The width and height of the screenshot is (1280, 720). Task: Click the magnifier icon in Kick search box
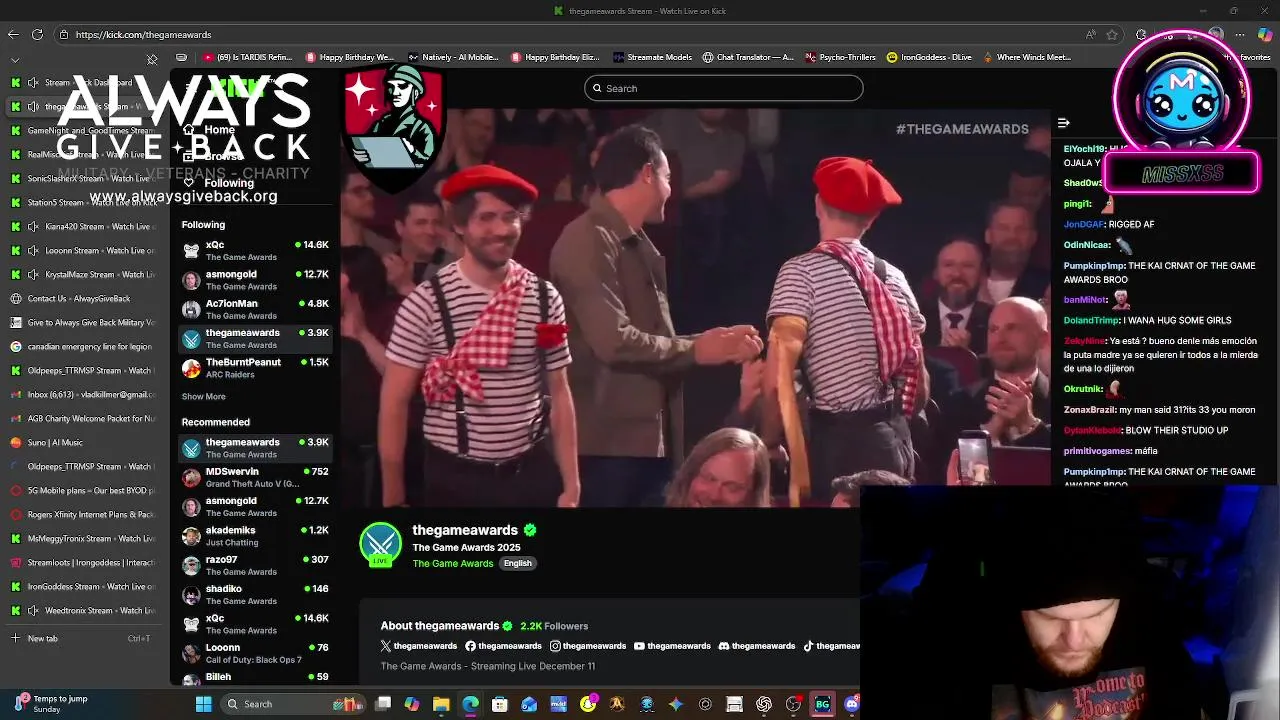tap(597, 88)
